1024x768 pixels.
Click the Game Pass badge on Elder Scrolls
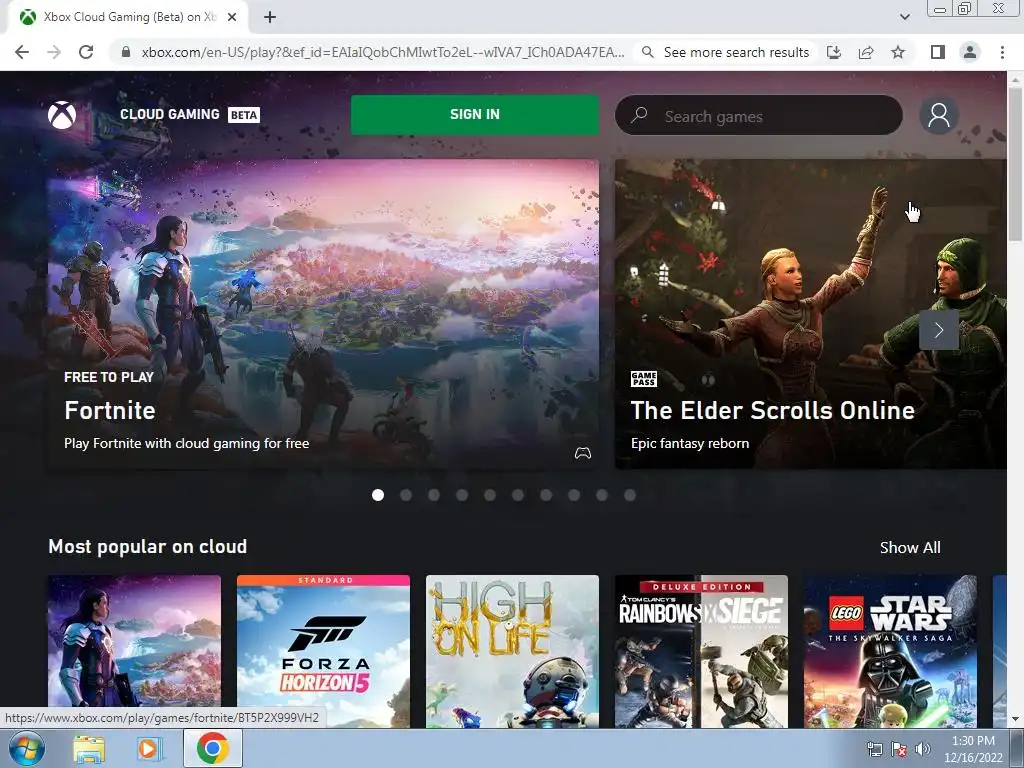643,378
